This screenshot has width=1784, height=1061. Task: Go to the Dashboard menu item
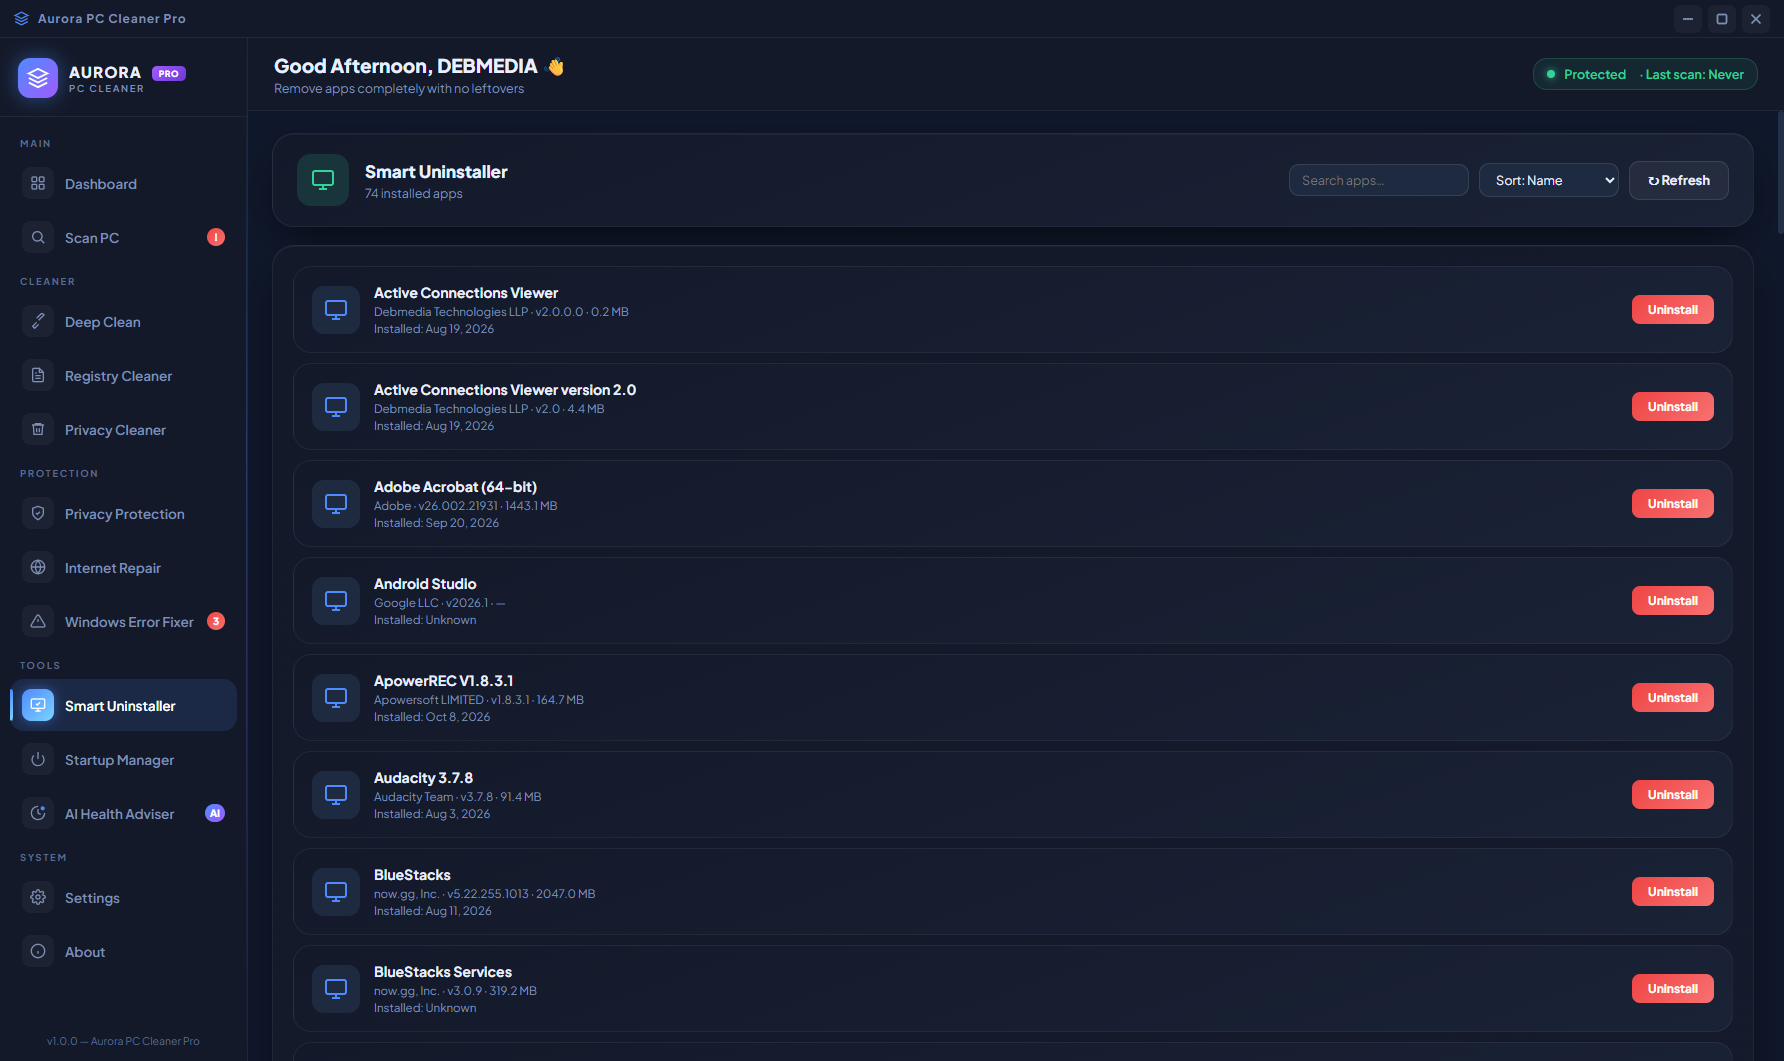click(124, 184)
